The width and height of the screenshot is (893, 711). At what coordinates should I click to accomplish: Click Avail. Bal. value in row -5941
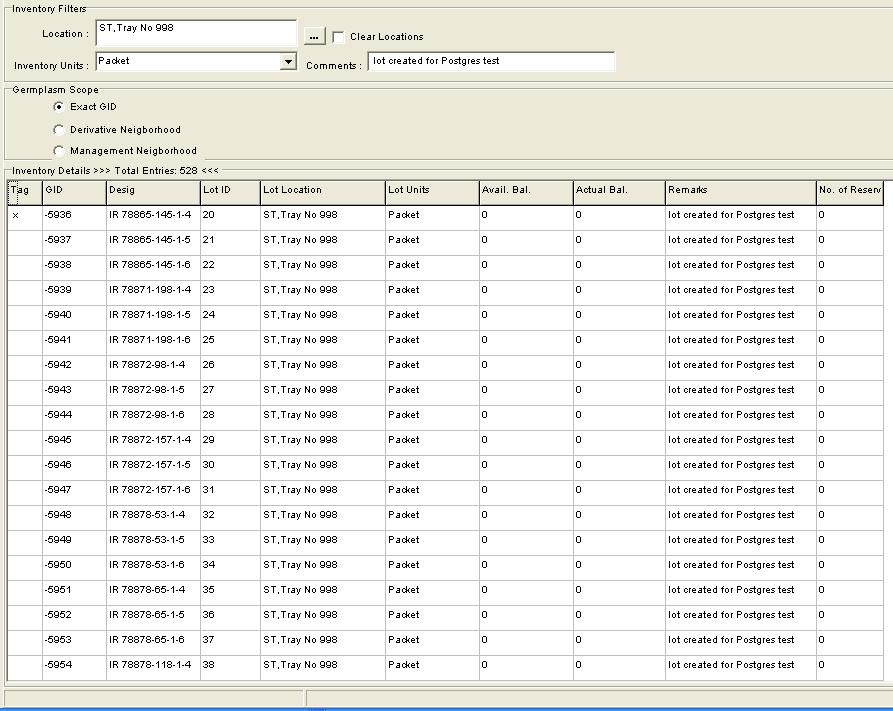click(x=527, y=343)
